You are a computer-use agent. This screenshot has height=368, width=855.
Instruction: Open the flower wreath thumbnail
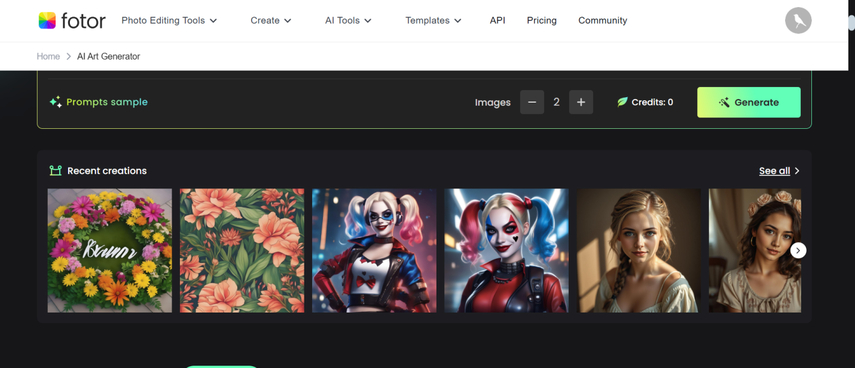point(110,251)
